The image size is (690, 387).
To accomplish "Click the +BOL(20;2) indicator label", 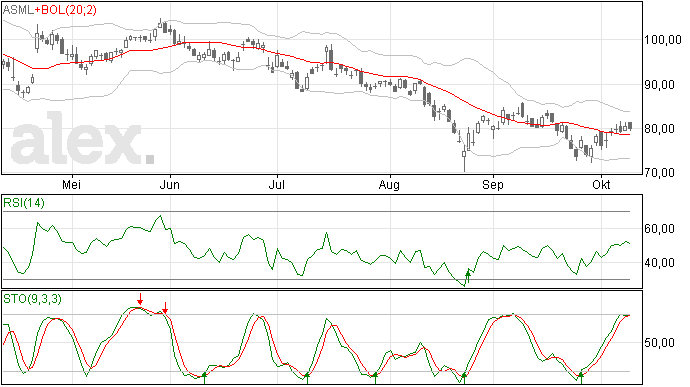I will point(66,10).
